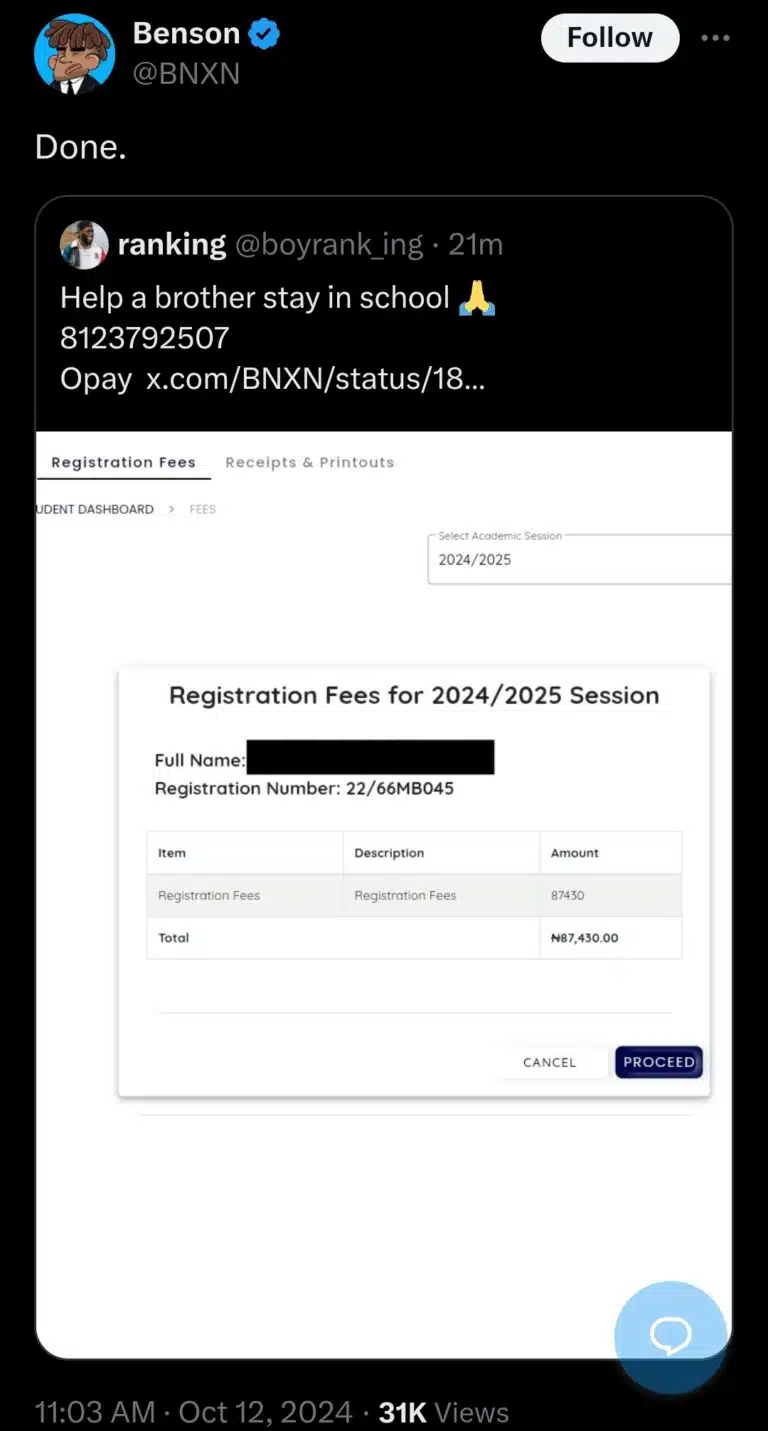Click the PROCEED button
This screenshot has width=768, height=1431.
[x=658, y=1062]
